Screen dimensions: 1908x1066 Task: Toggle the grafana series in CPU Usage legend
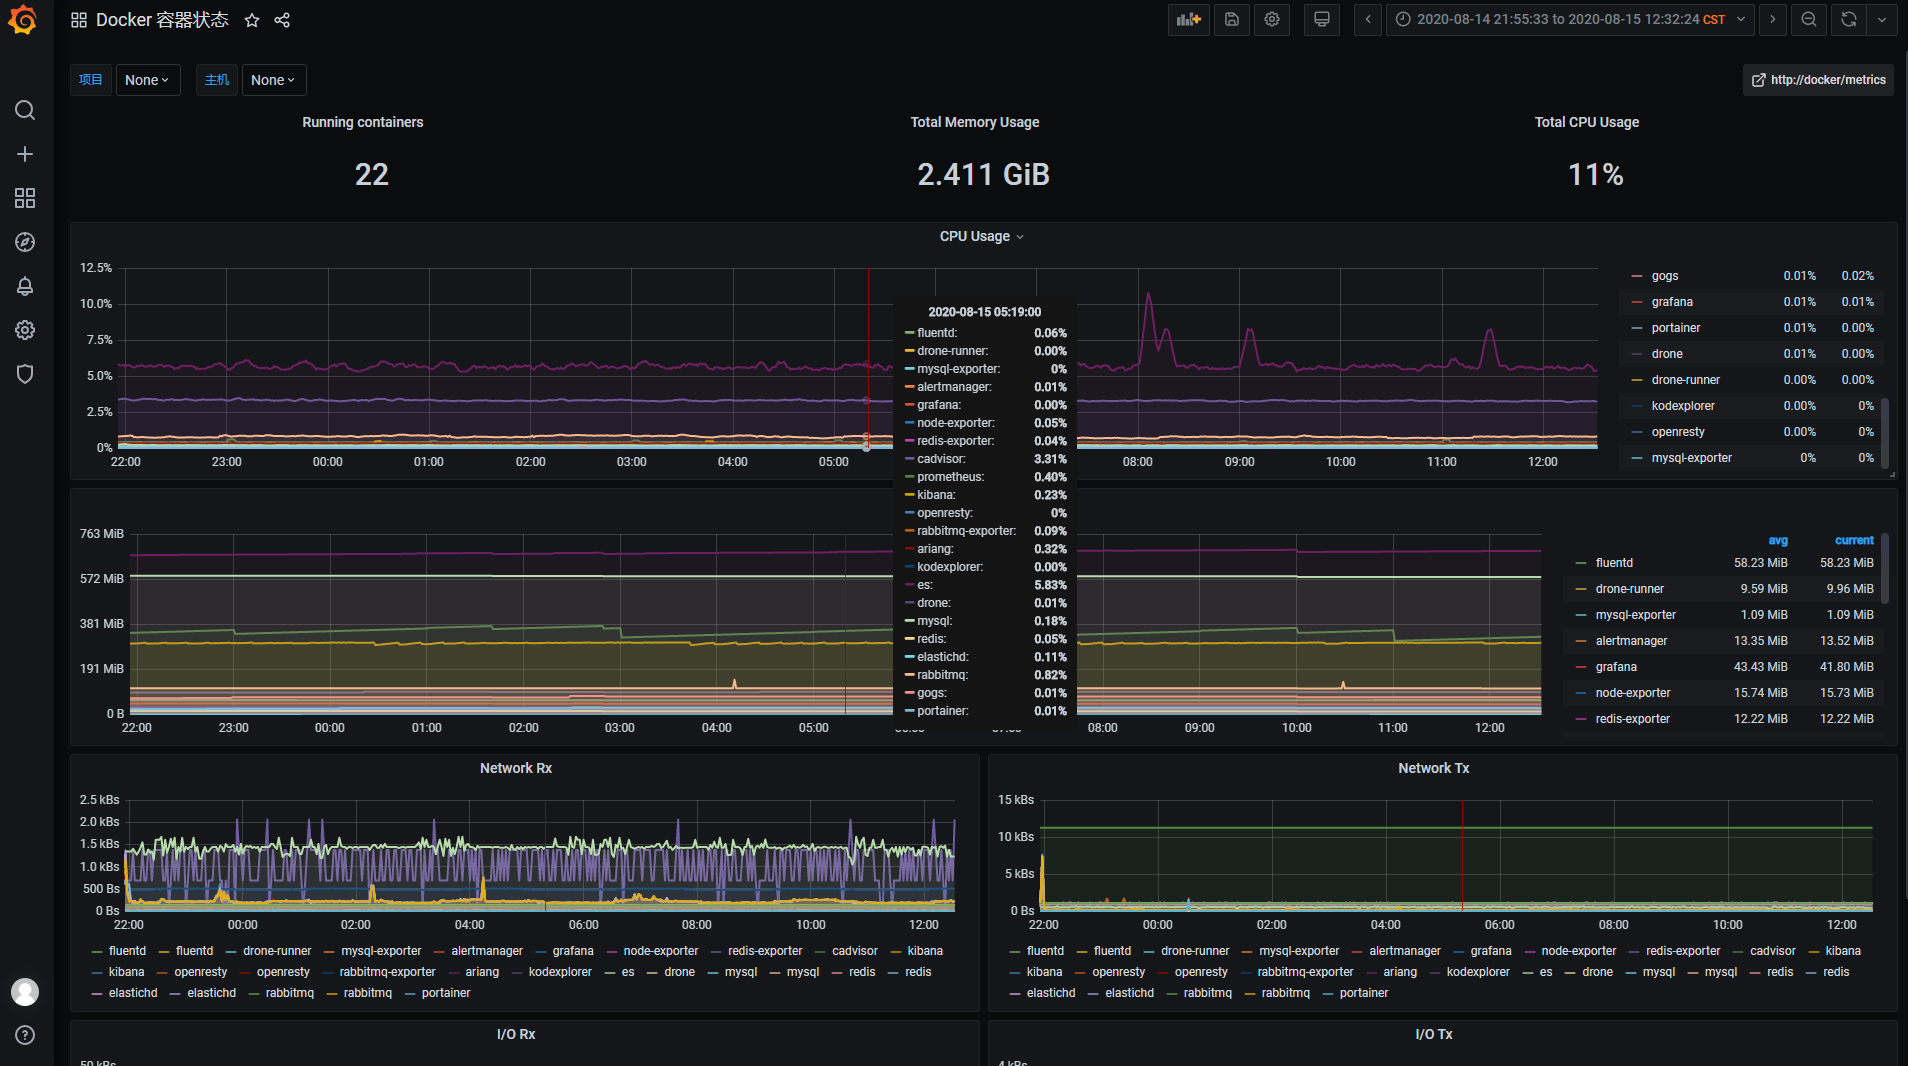(1671, 301)
